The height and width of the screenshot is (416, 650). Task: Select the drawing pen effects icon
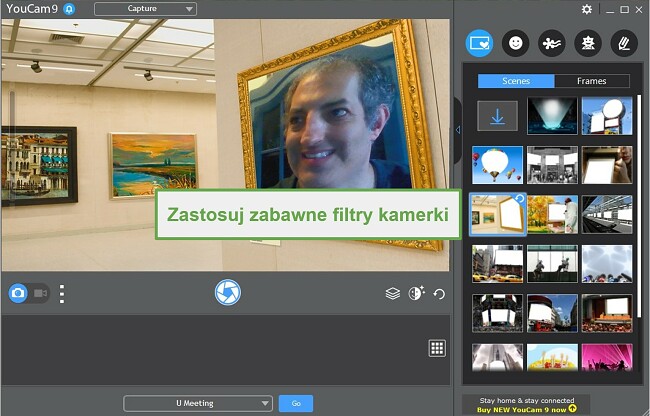click(624, 43)
